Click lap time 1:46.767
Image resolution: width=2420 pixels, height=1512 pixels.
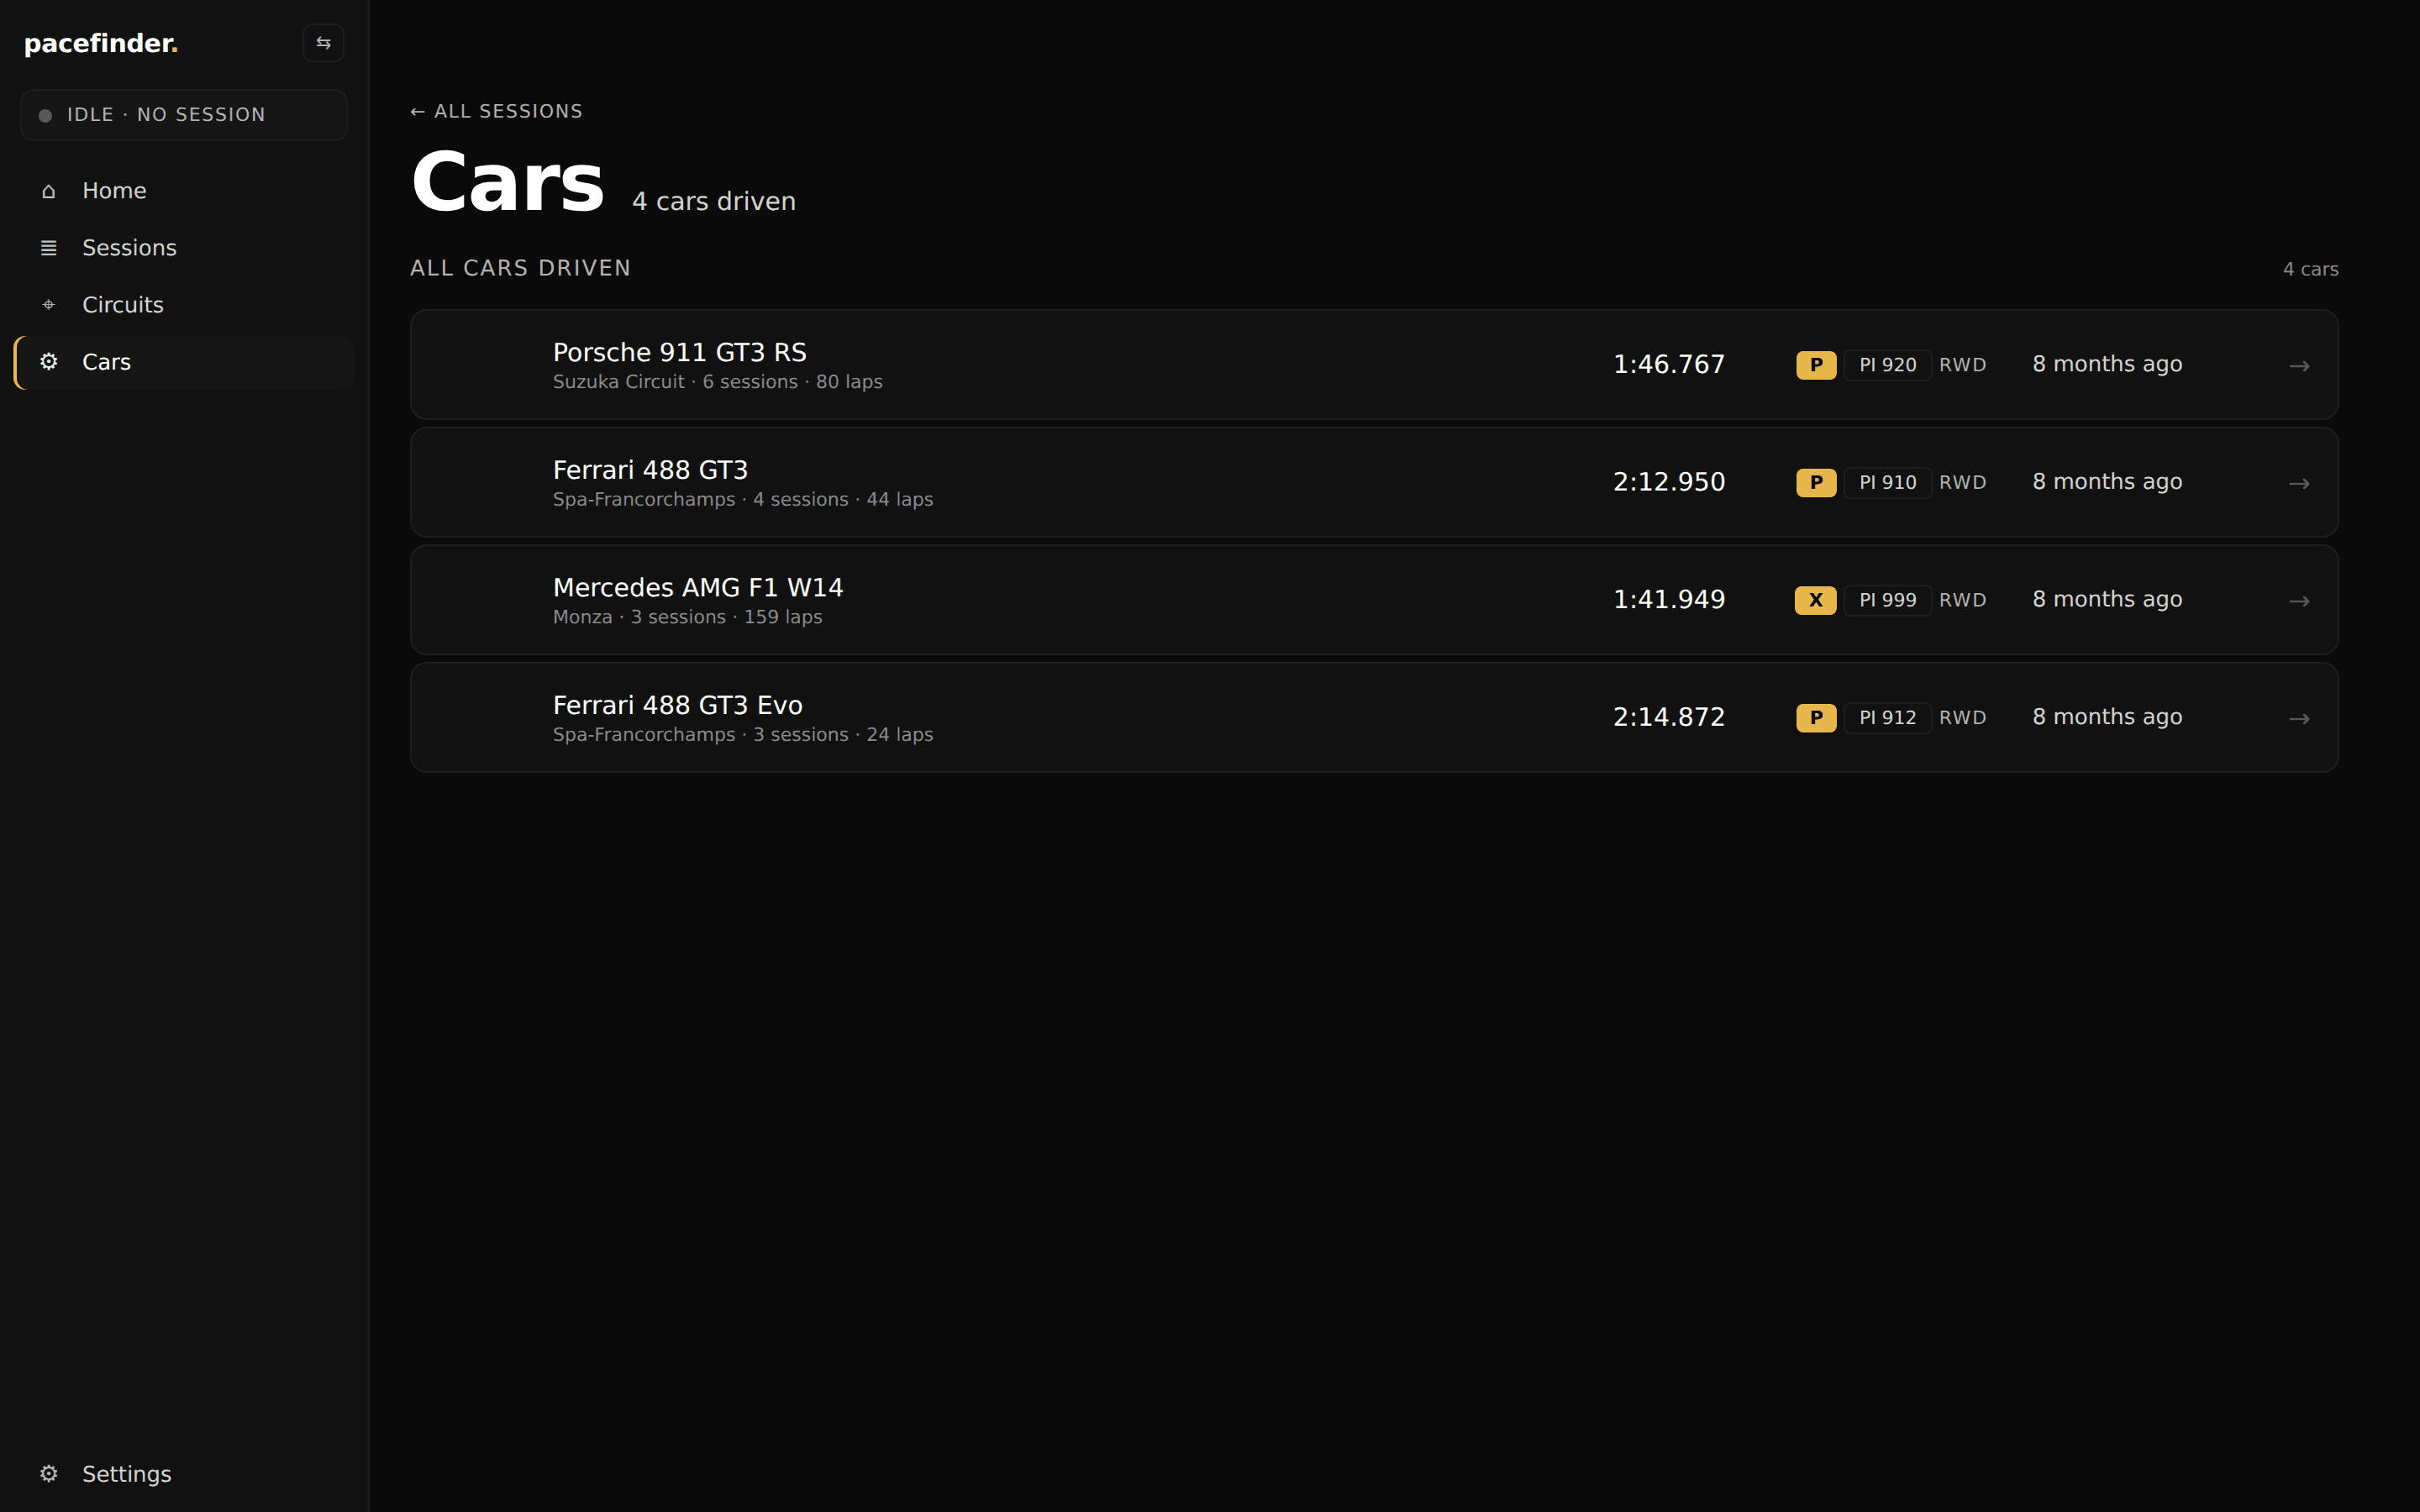1669,364
